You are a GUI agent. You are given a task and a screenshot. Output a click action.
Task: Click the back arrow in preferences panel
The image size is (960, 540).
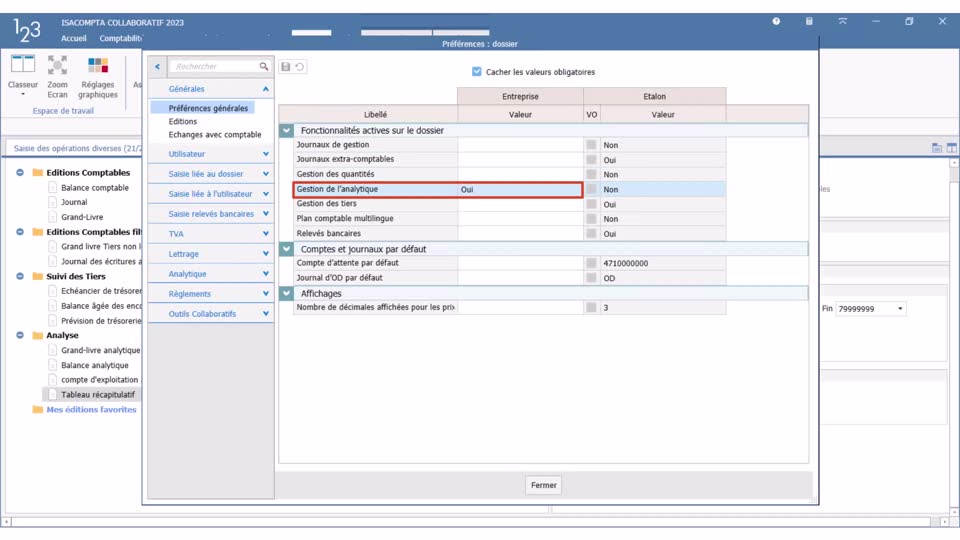157,66
